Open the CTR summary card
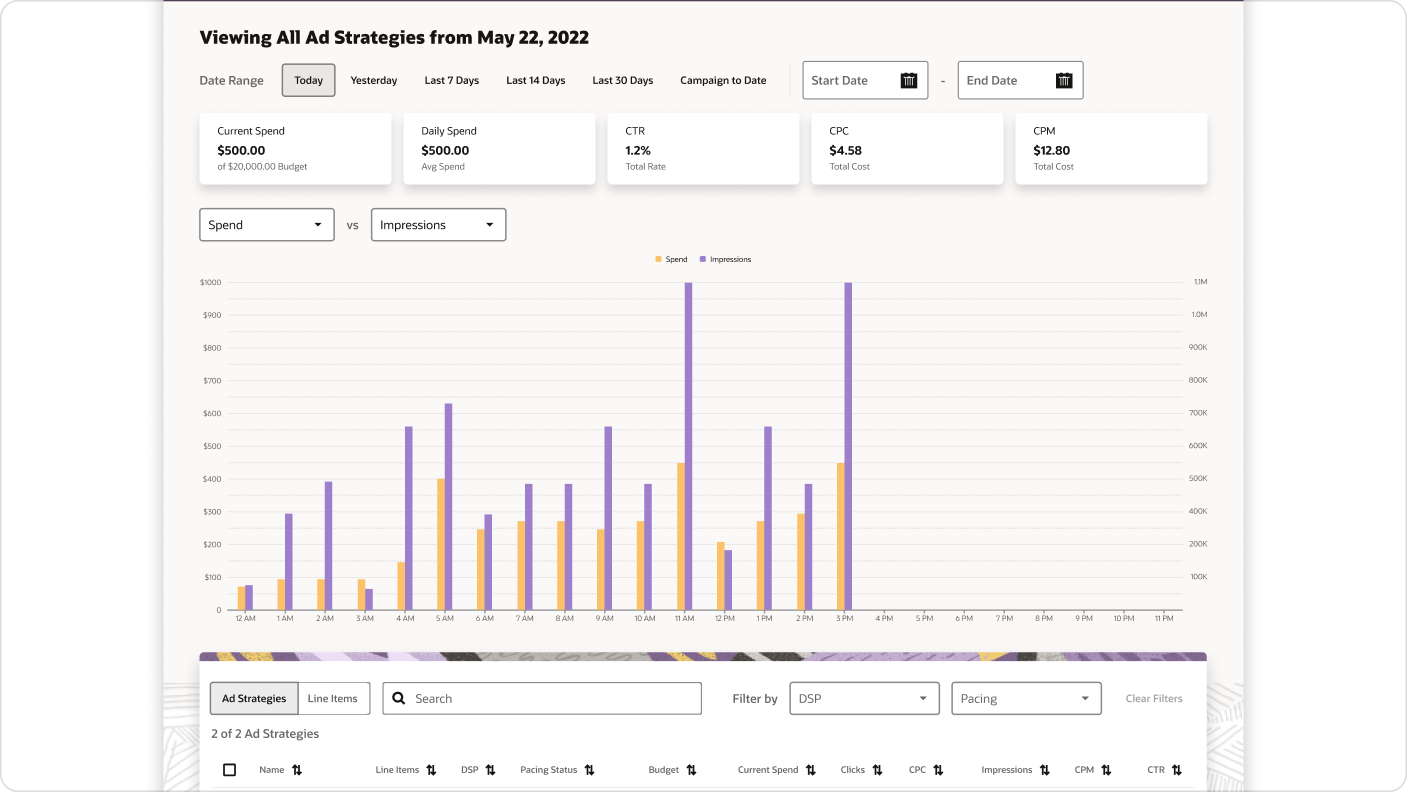Image resolution: width=1407 pixels, height=792 pixels. [x=703, y=148]
